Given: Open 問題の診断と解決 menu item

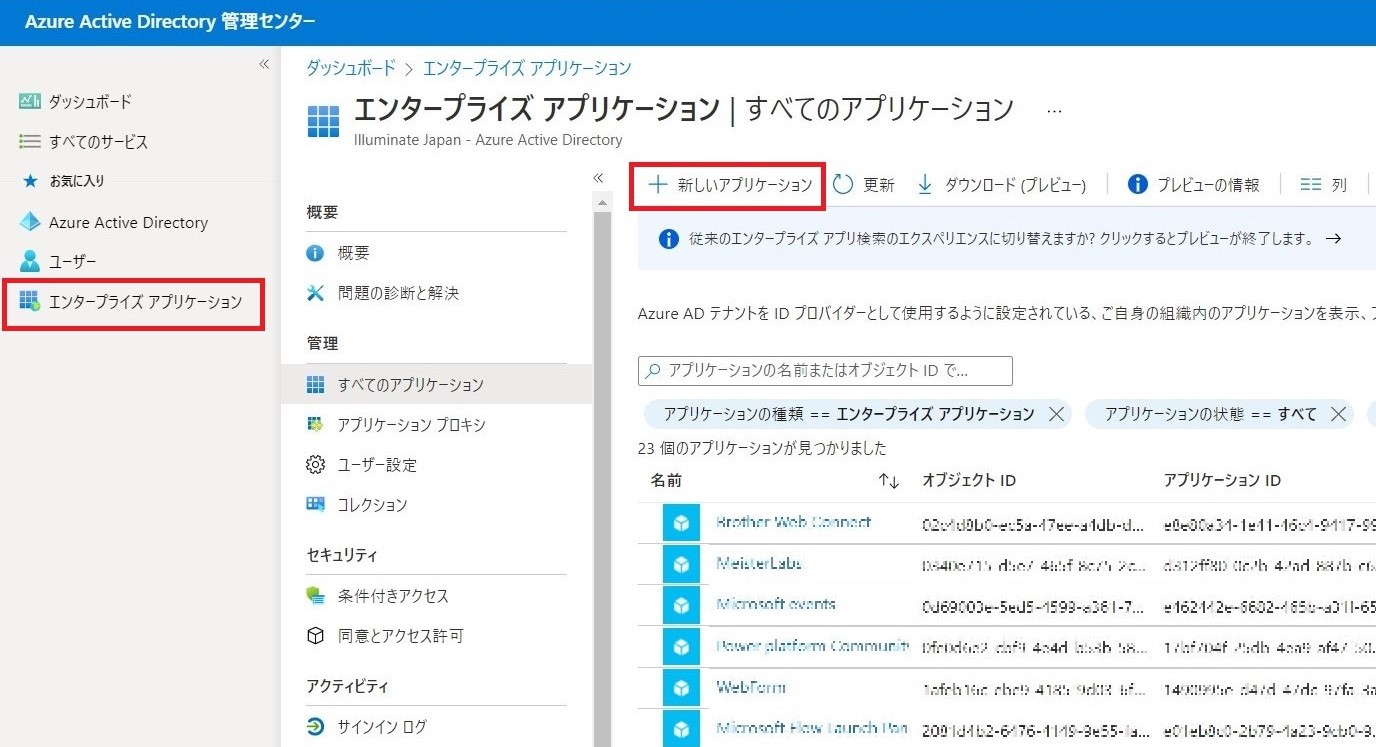Looking at the screenshot, I should (x=398, y=293).
